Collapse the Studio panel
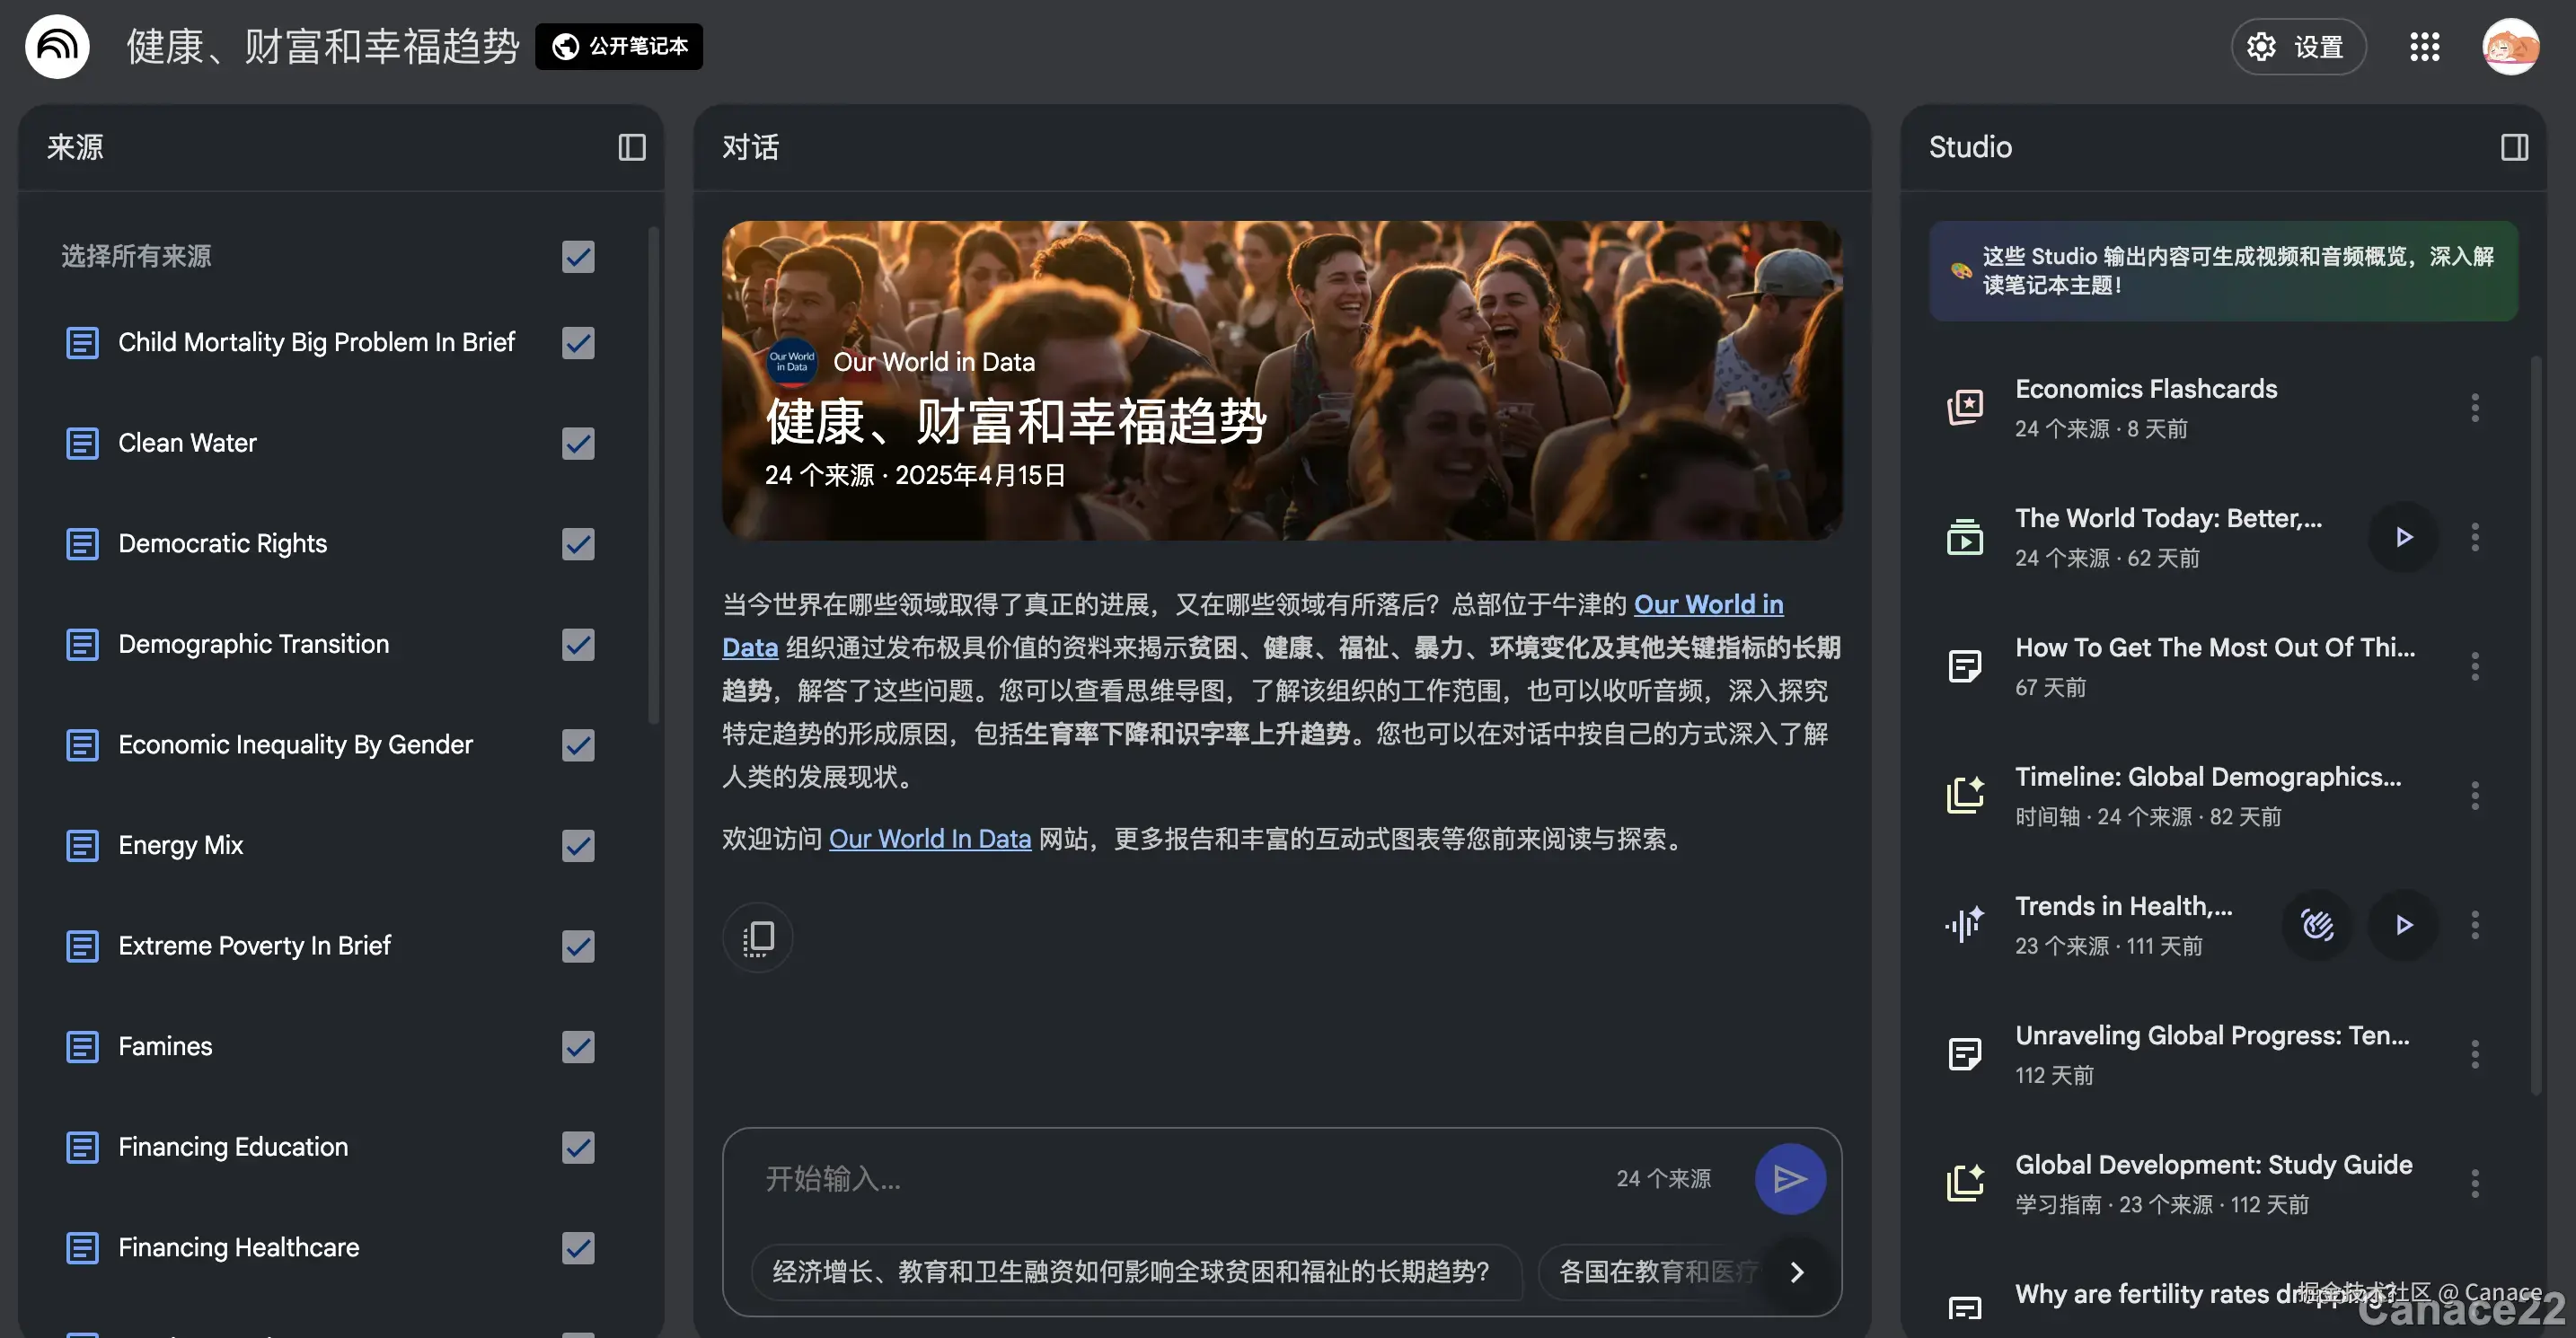The height and width of the screenshot is (1338, 2576). click(2515, 147)
